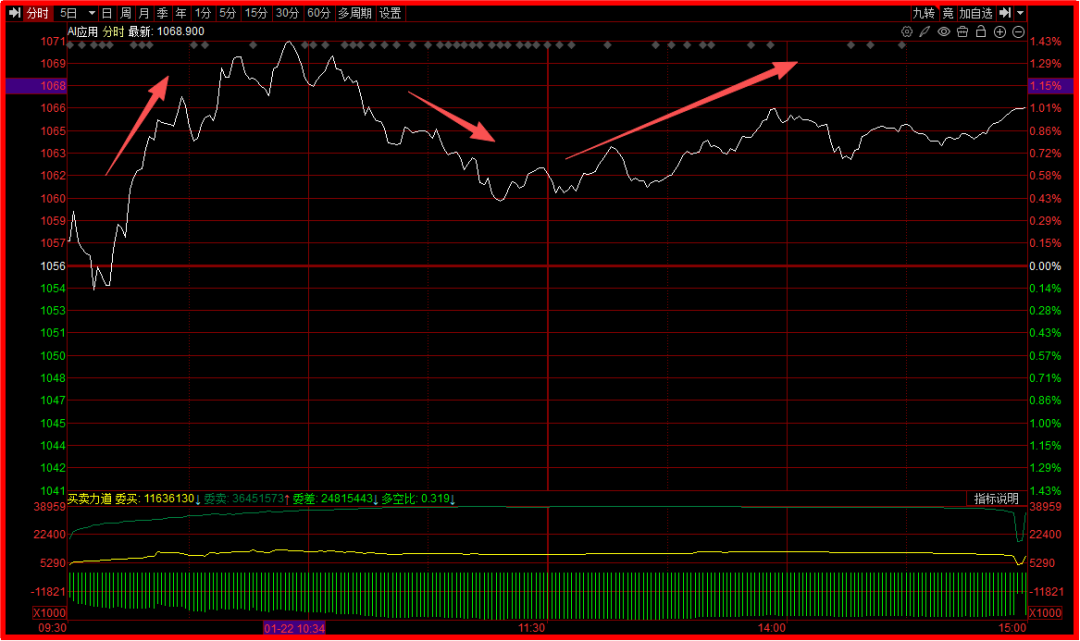This screenshot has width=1080, height=641.
Task: Select the 15分 timeframe tab
Action: [257, 13]
